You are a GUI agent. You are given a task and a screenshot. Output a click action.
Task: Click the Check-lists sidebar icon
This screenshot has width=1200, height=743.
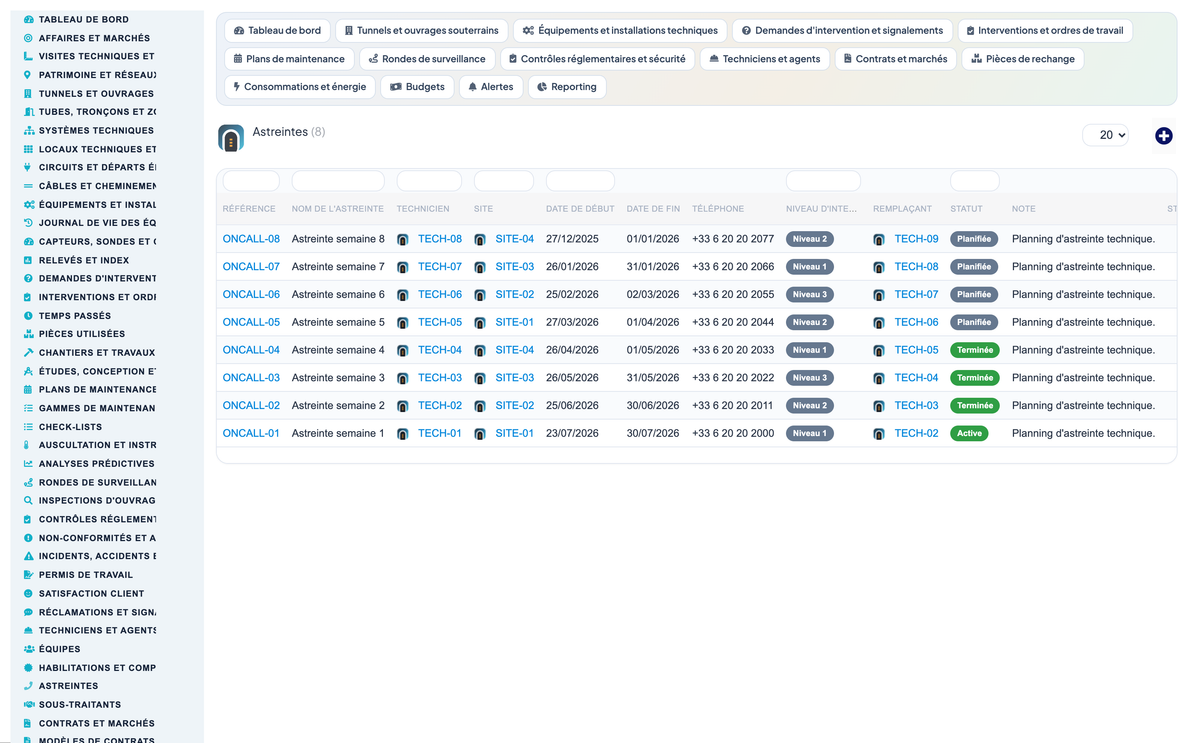[x=28, y=427]
